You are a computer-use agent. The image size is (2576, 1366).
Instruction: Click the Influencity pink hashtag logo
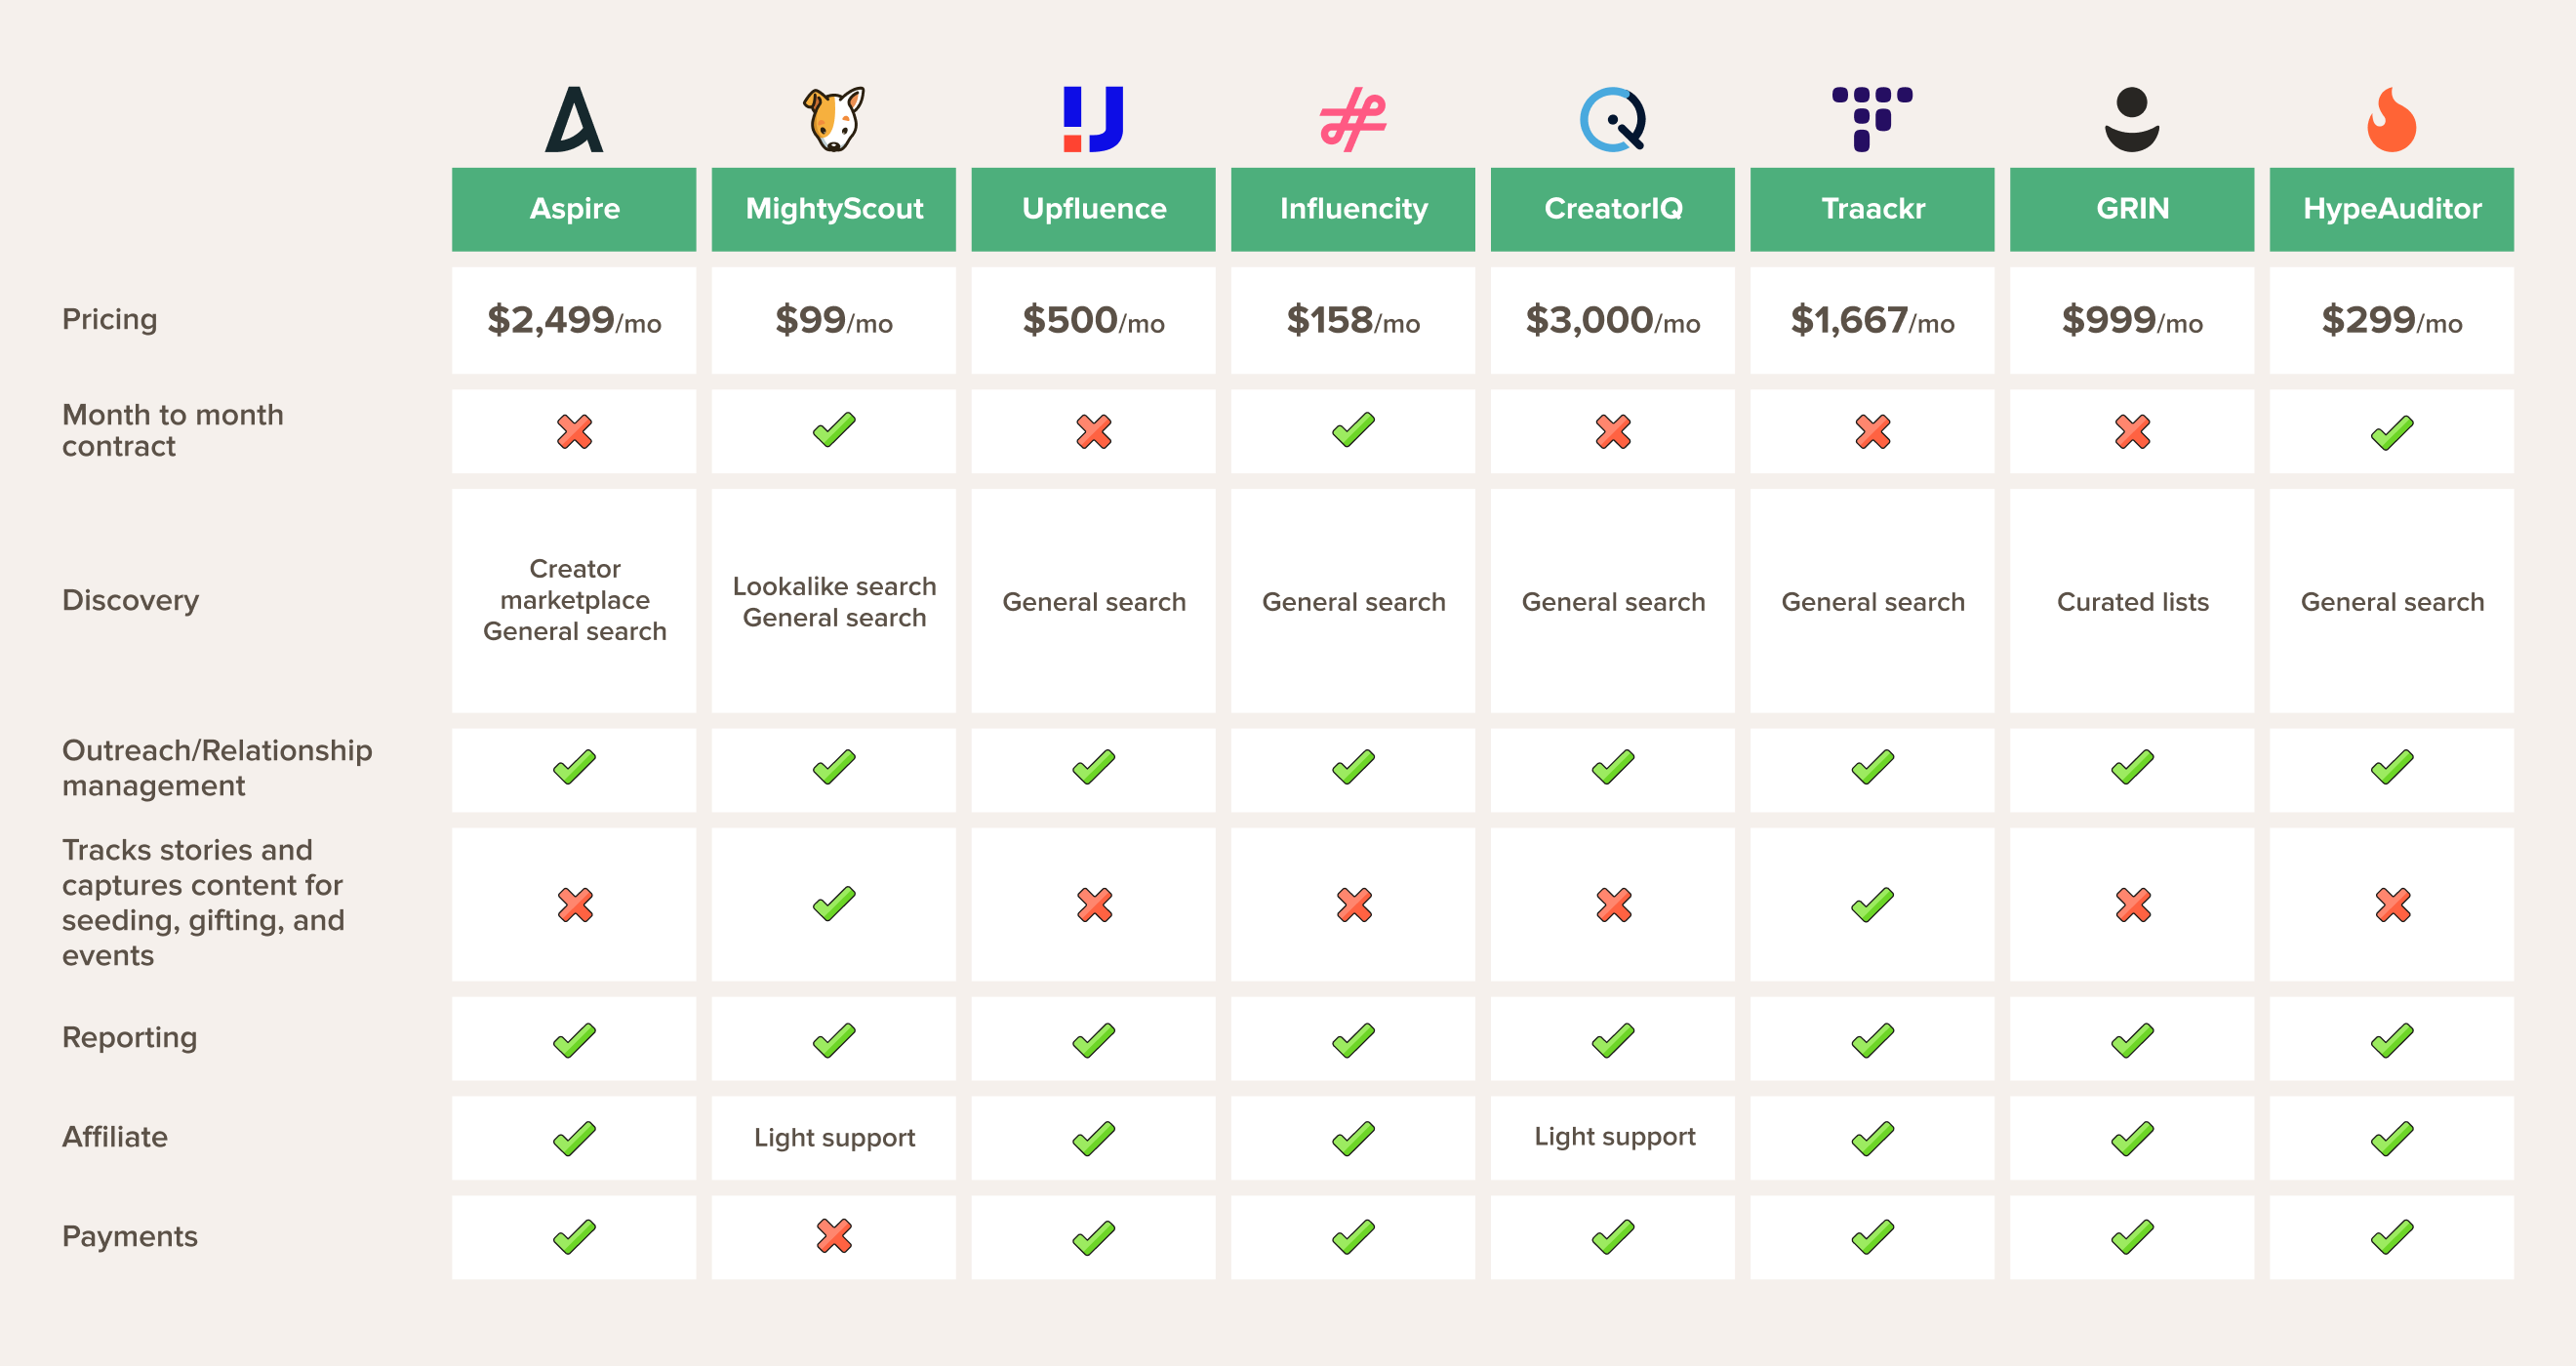coord(1352,120)
